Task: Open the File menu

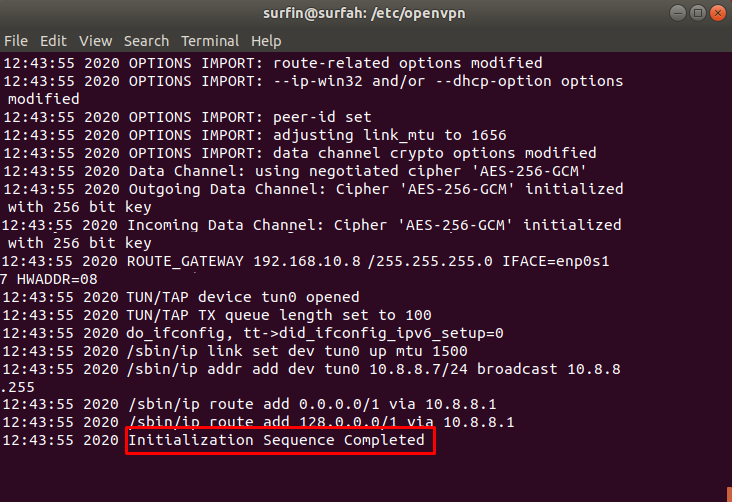Action: click(x=16, y=41)
